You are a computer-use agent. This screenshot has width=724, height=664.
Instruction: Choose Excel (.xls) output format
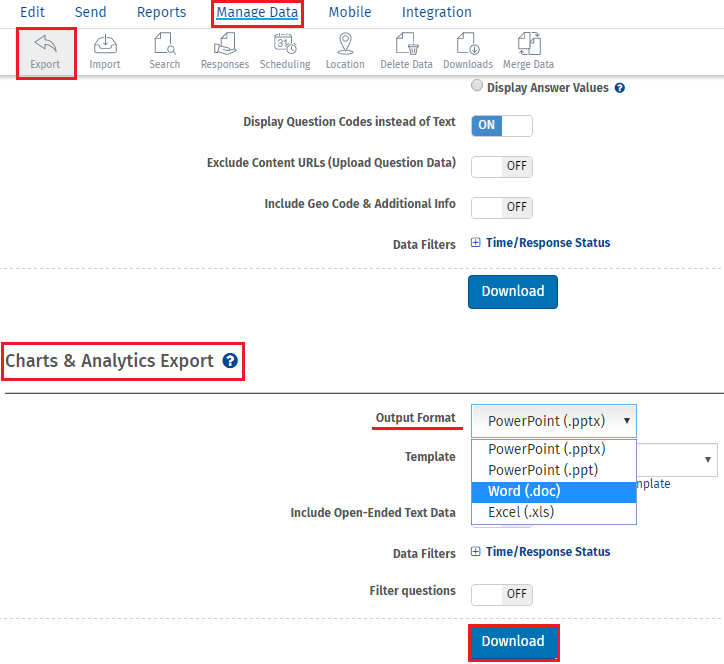tap(554, 512)
